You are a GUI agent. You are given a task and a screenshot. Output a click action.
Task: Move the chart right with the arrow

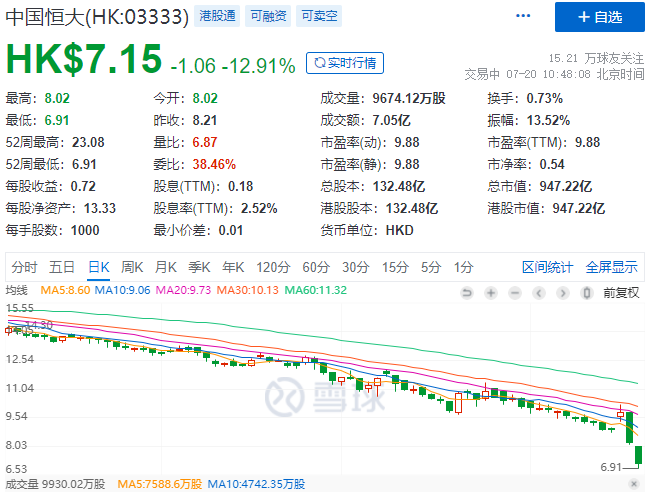[x=563, y=293]
